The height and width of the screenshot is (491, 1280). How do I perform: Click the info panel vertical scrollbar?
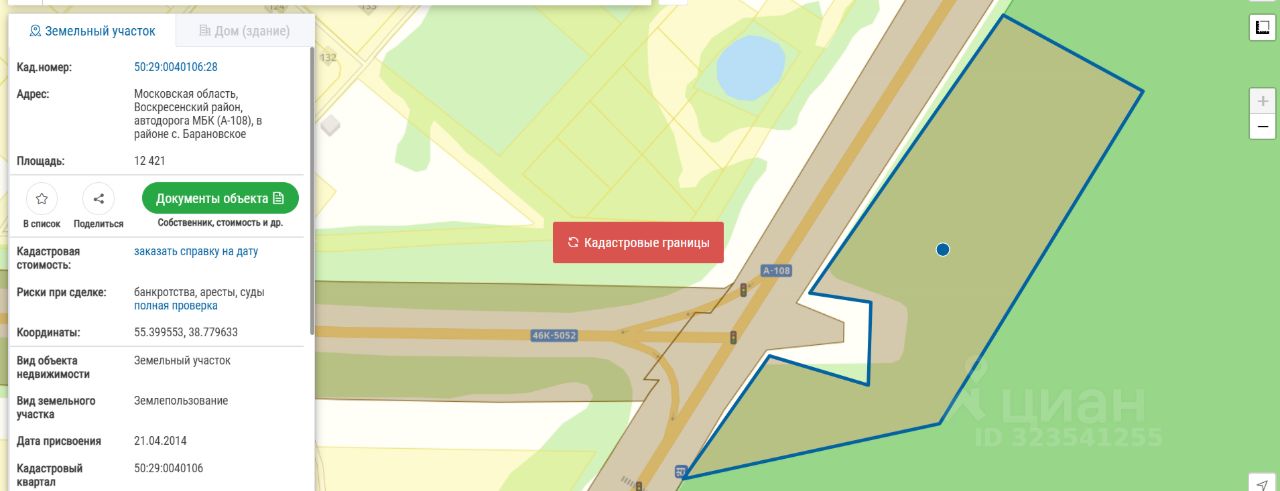(x=312, y=190)
